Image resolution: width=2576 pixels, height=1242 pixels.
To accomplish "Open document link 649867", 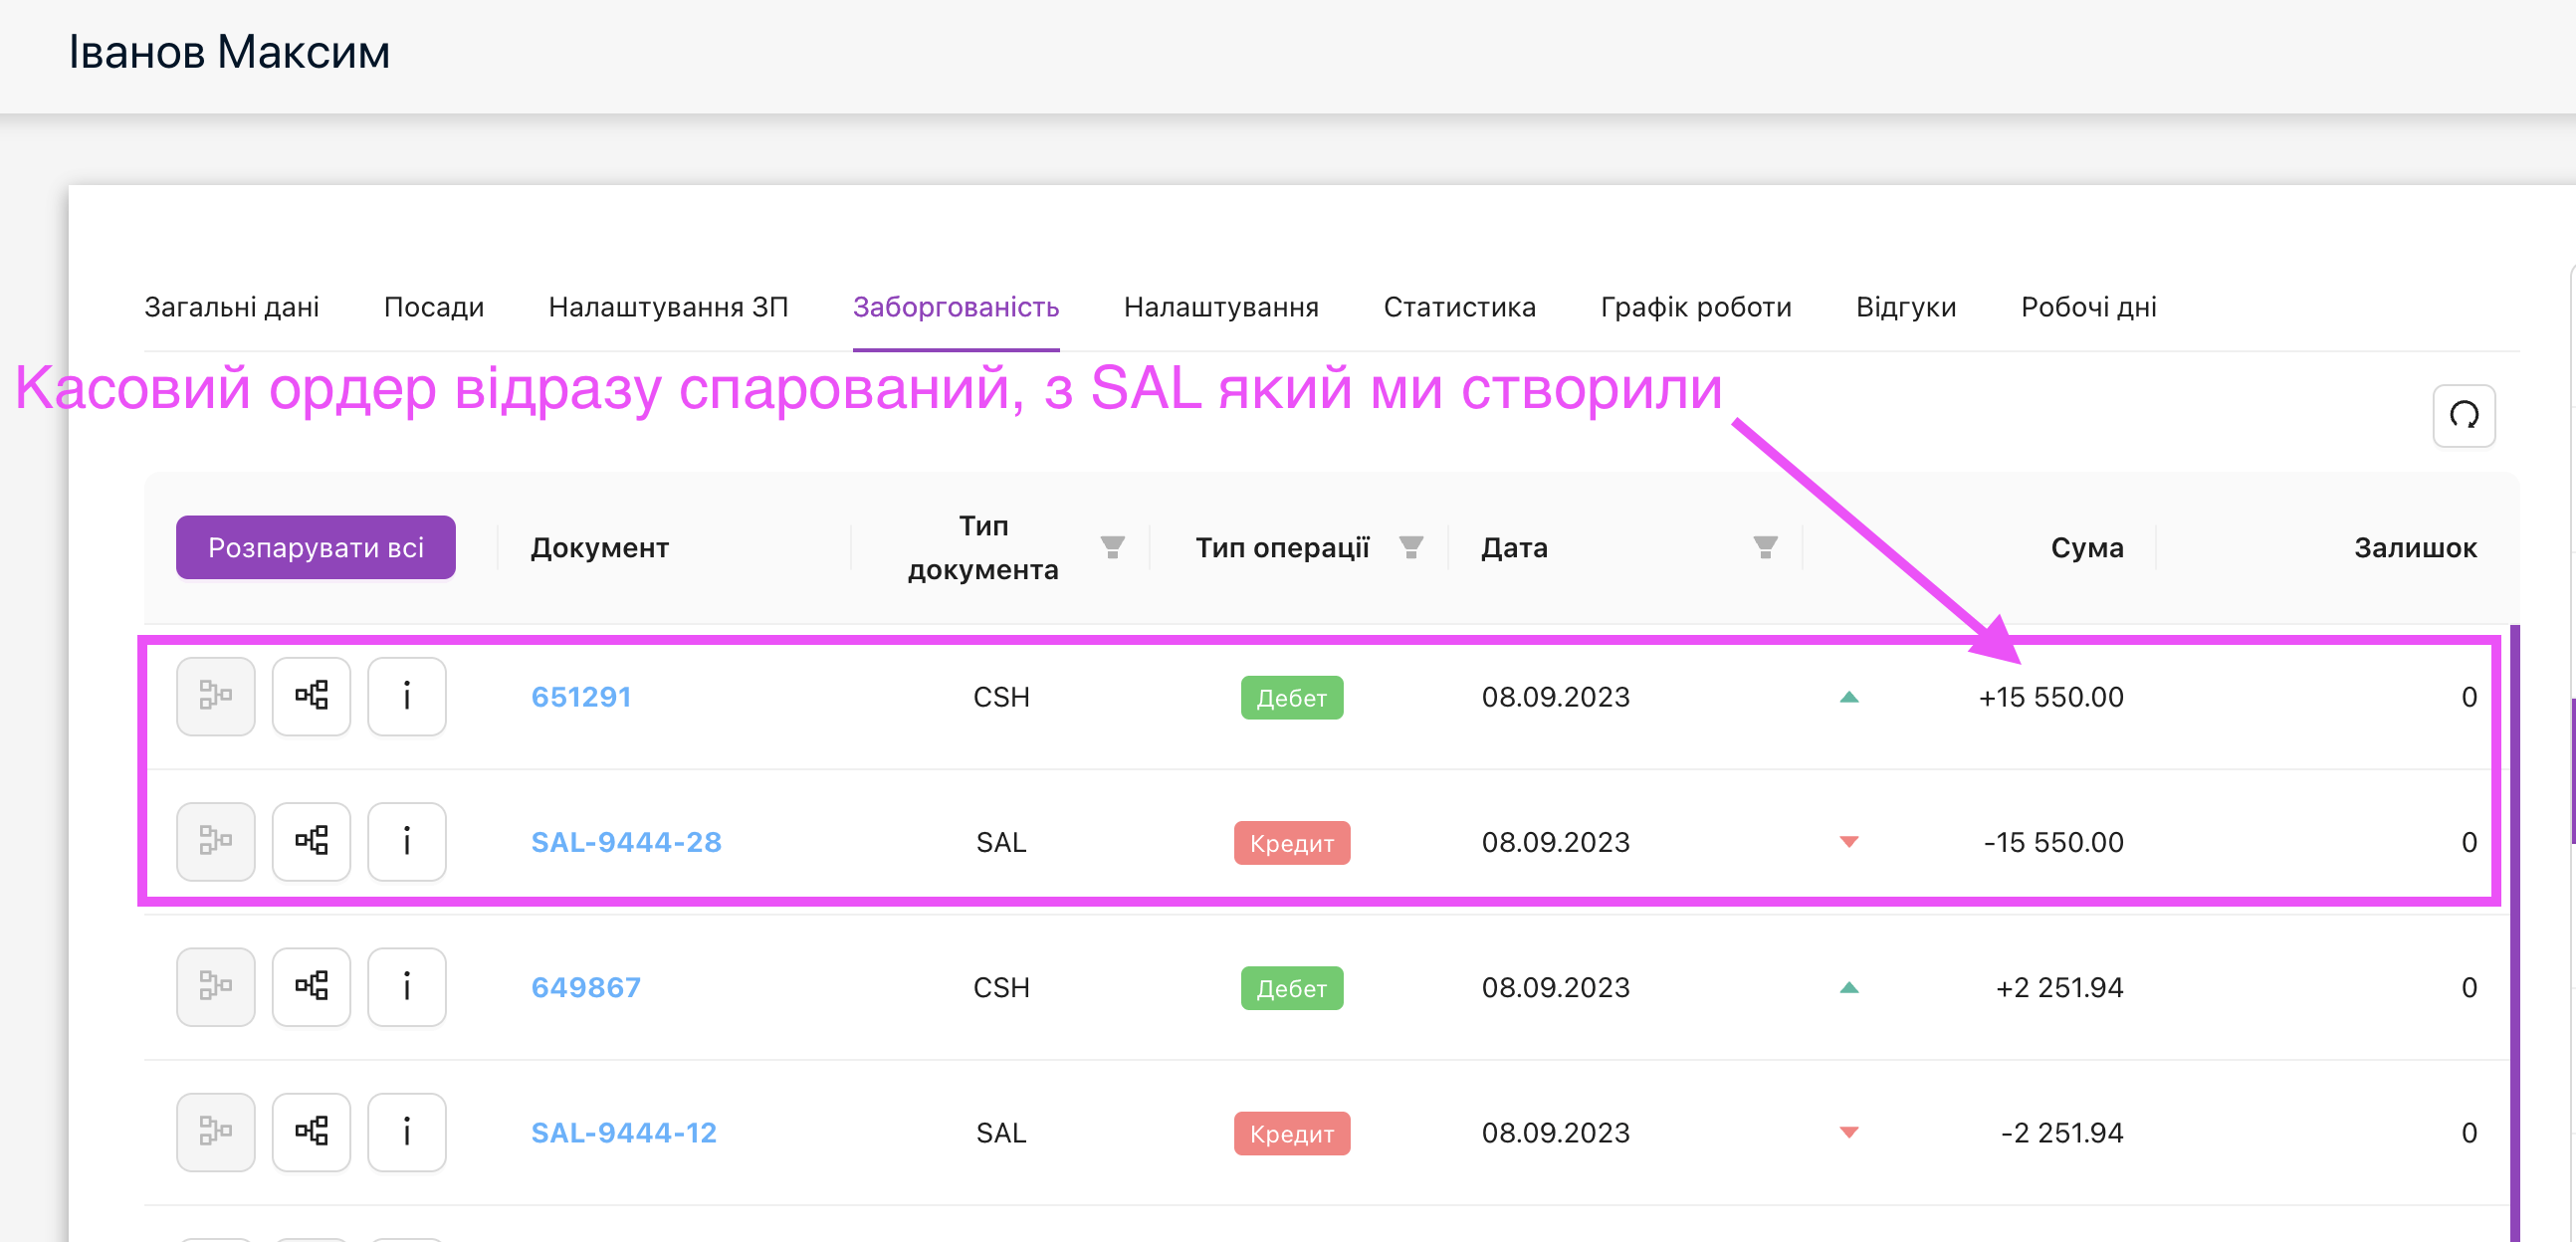I will click(585, 987).
